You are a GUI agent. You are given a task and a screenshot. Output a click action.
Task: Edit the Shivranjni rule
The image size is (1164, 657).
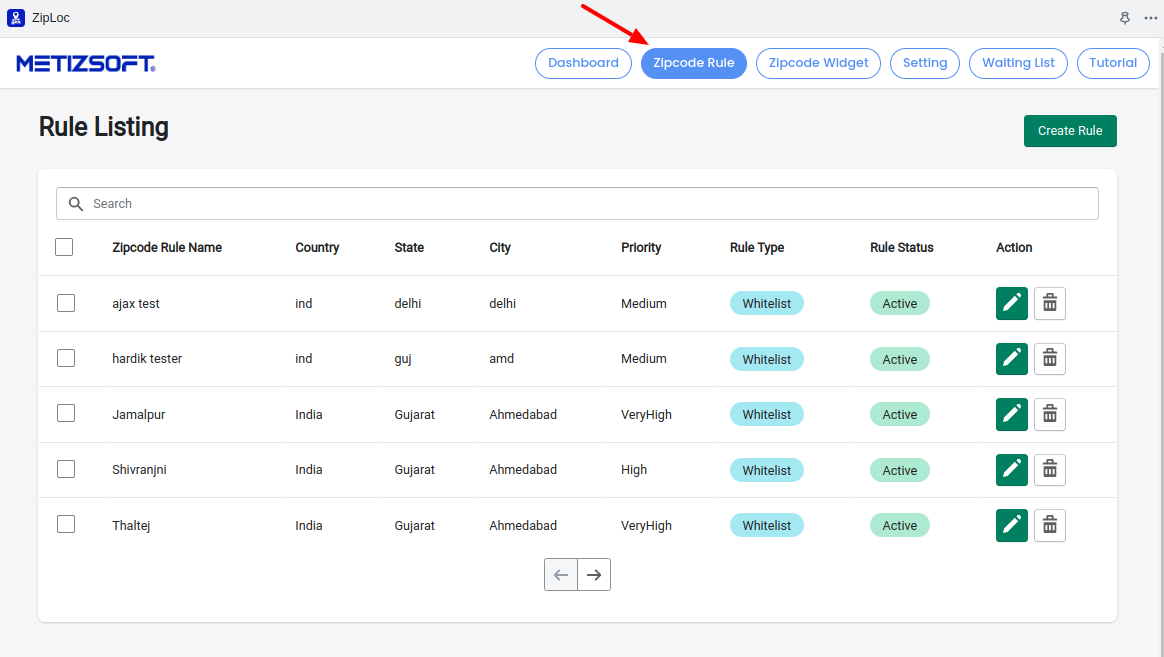(x=1011, y=470)
